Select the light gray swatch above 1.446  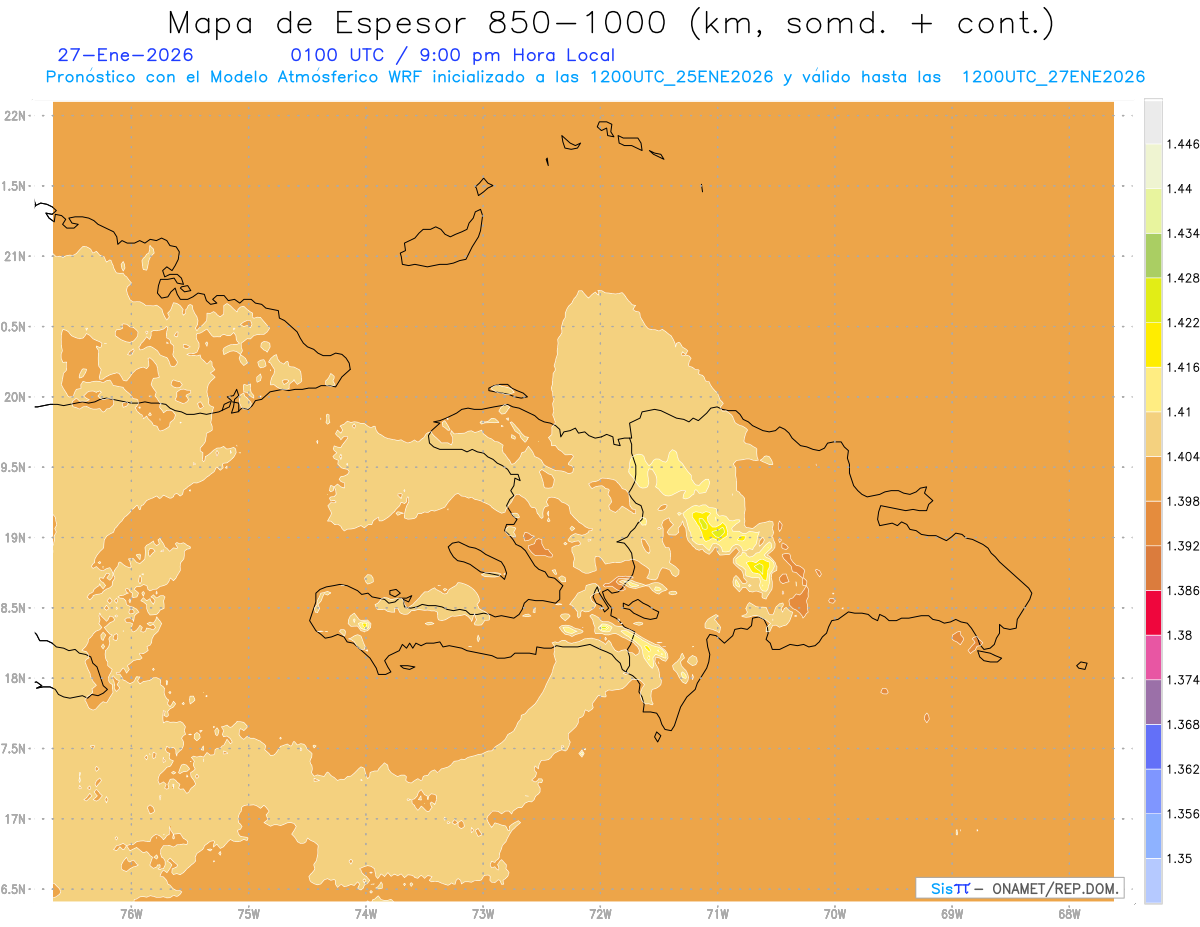(1153, 121)
